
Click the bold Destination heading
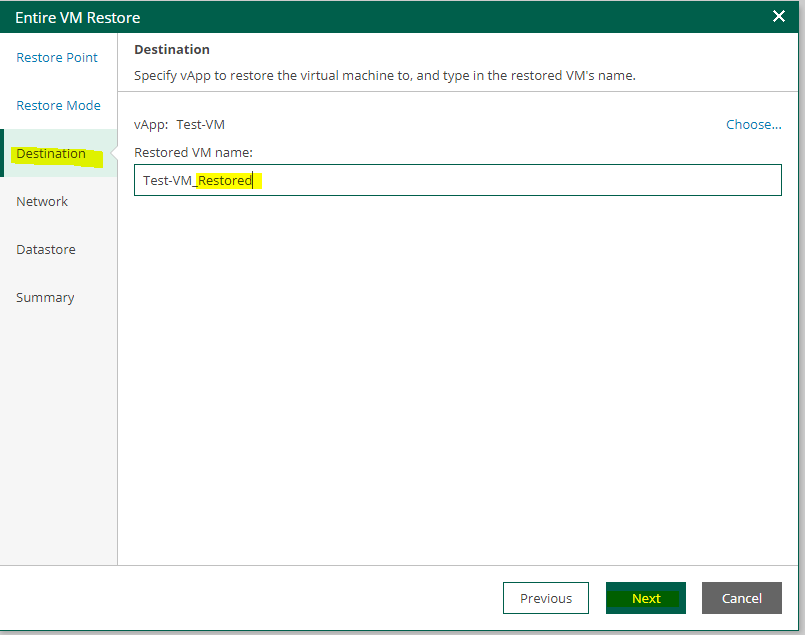tap(172, 50)
